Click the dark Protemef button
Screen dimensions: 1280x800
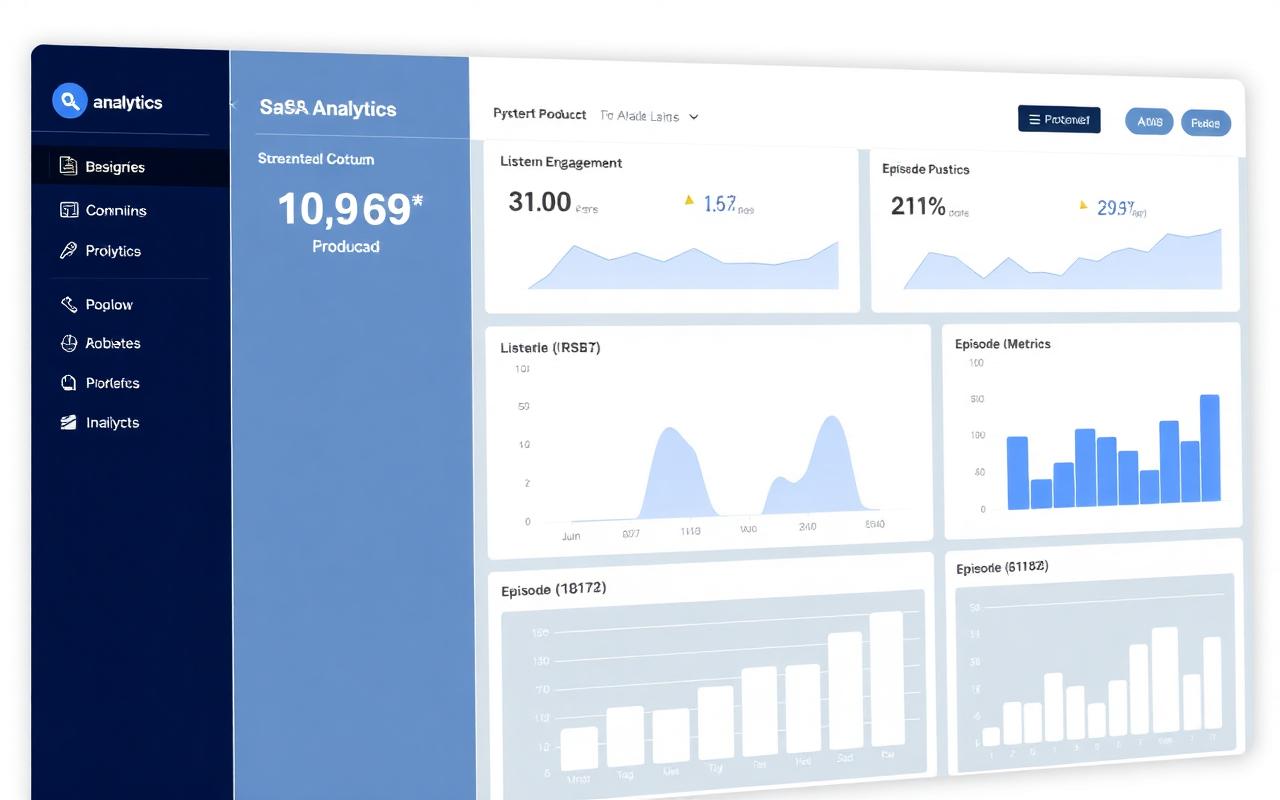(1059, 120)
